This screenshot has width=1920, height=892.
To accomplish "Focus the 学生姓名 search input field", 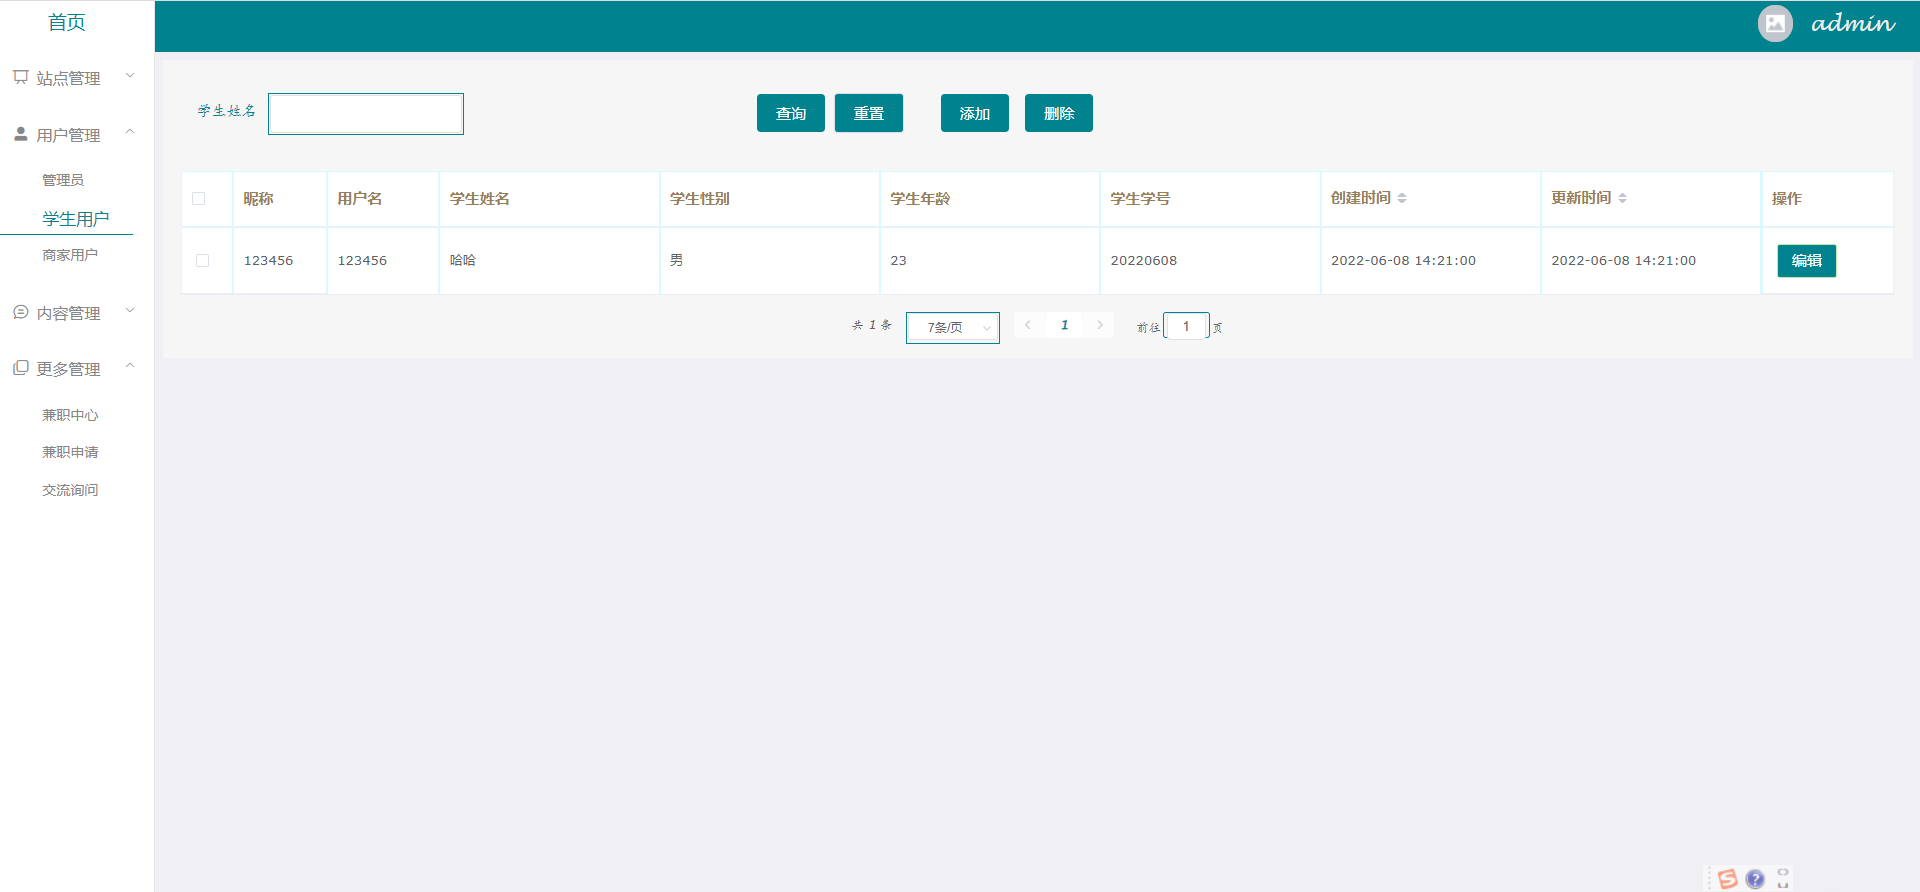I will (366, 114).
